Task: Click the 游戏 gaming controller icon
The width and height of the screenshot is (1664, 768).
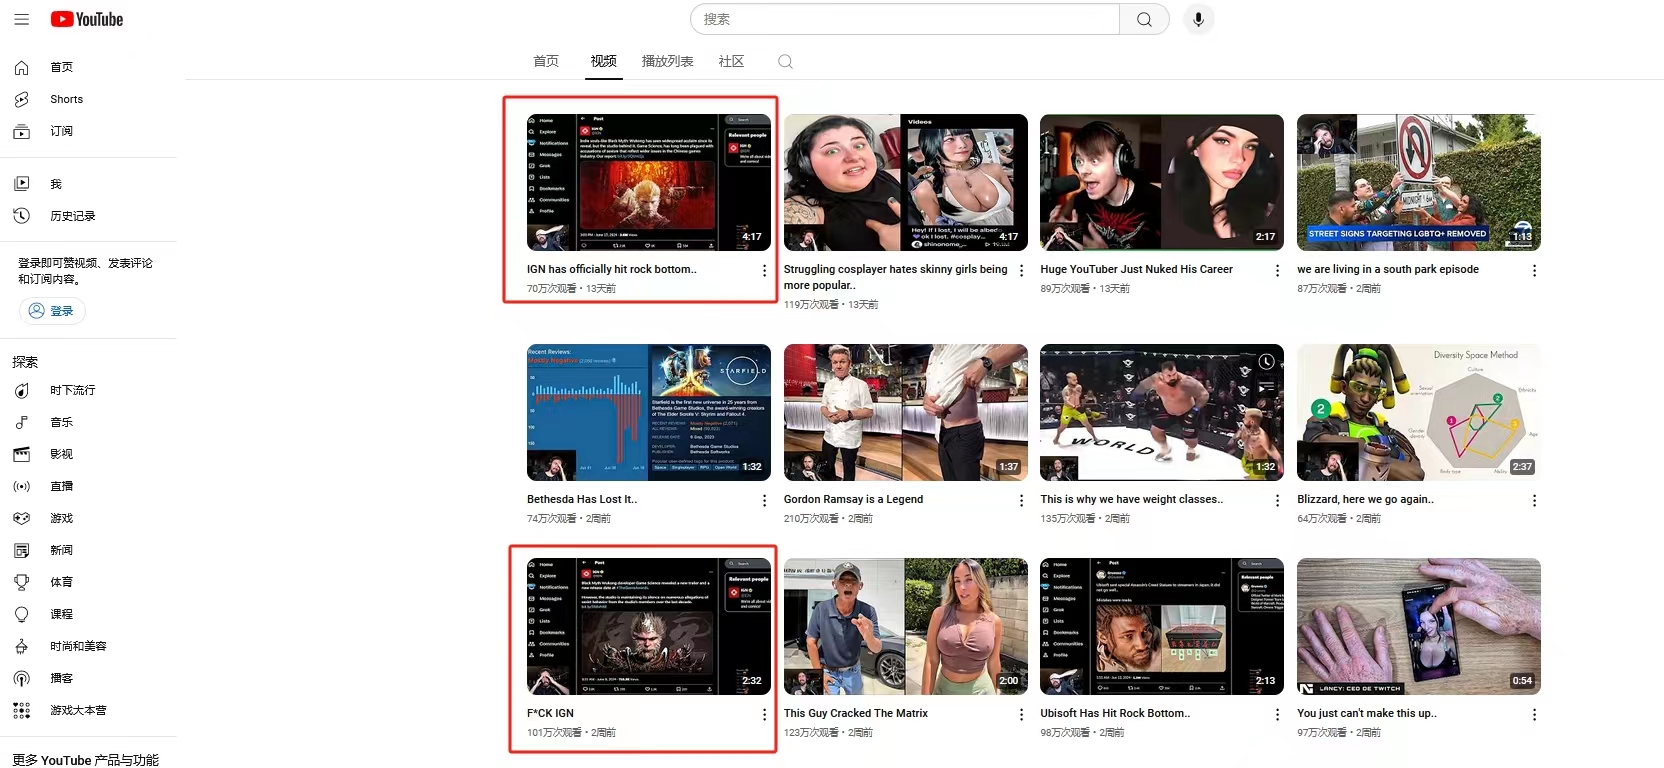Action: [21, 518]
